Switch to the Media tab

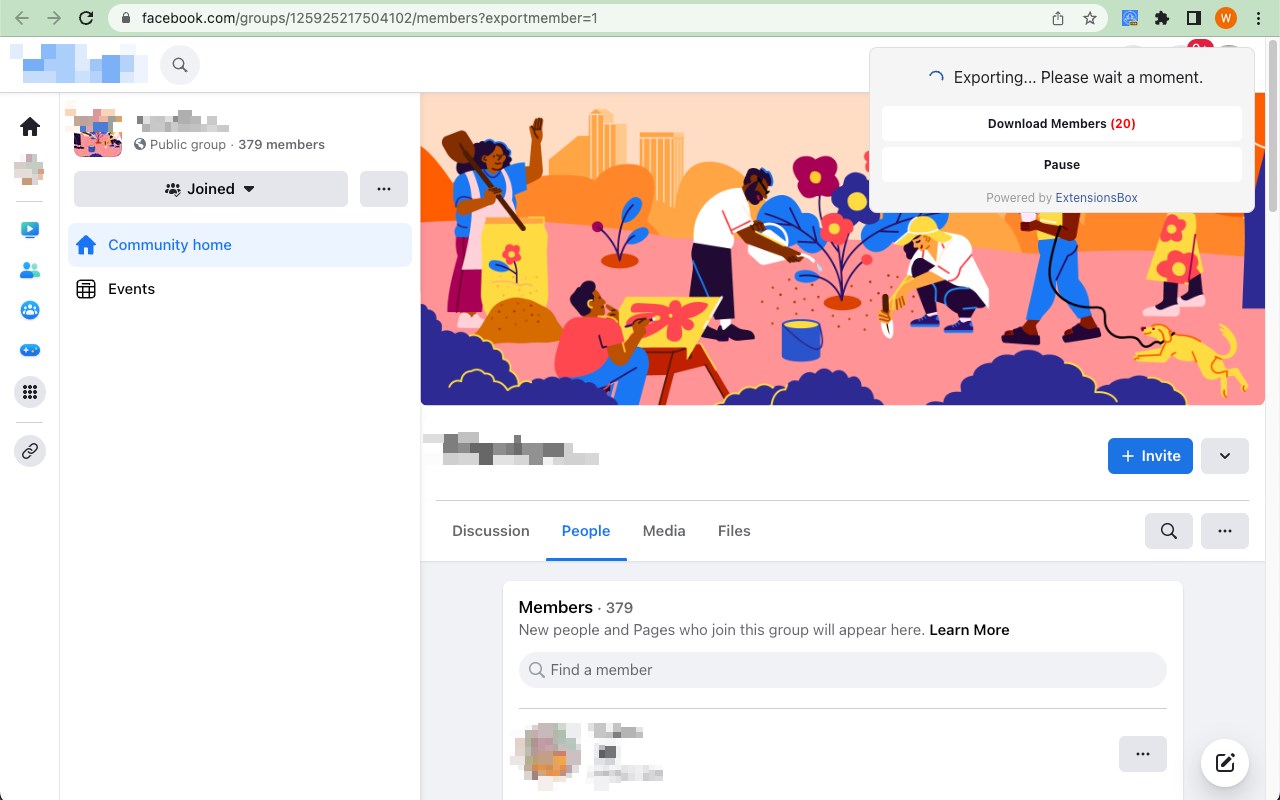[x=664, y=531]
